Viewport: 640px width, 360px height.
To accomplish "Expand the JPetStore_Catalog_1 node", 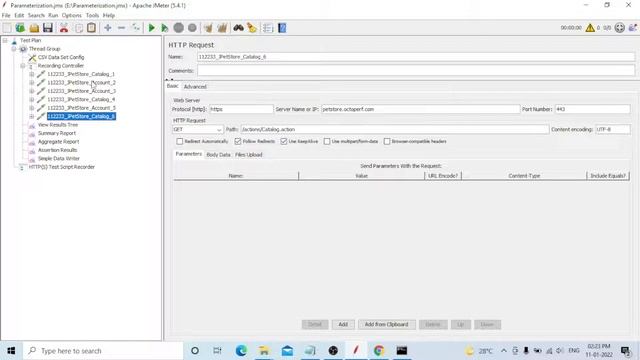I will point(32,74).
